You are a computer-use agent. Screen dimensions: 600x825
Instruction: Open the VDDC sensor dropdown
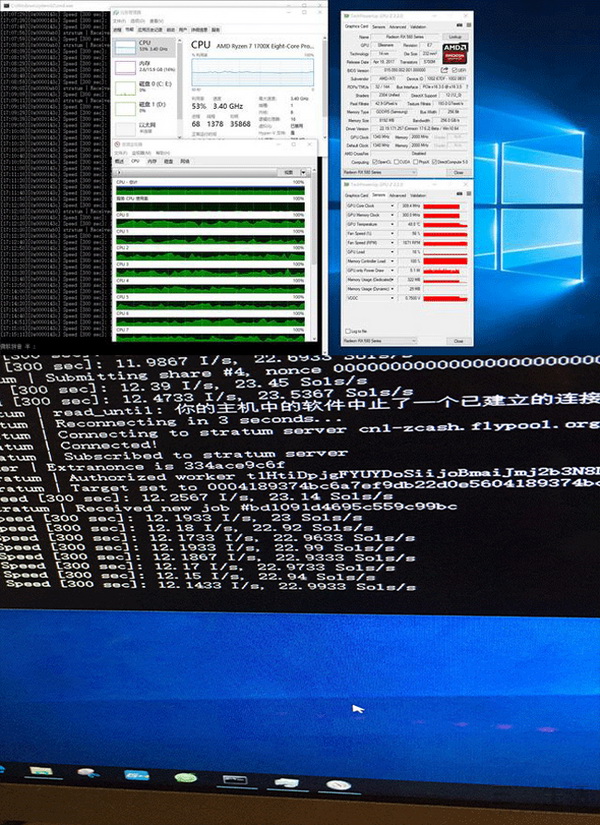[x=392, y=298]
